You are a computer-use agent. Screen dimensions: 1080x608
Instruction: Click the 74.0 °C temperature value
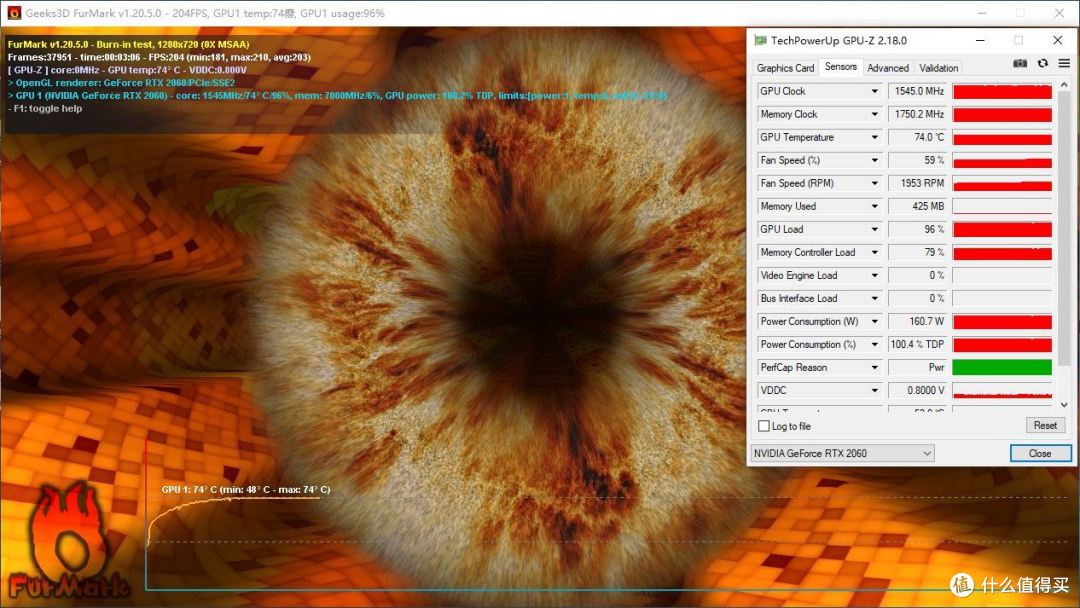point(918,137)
